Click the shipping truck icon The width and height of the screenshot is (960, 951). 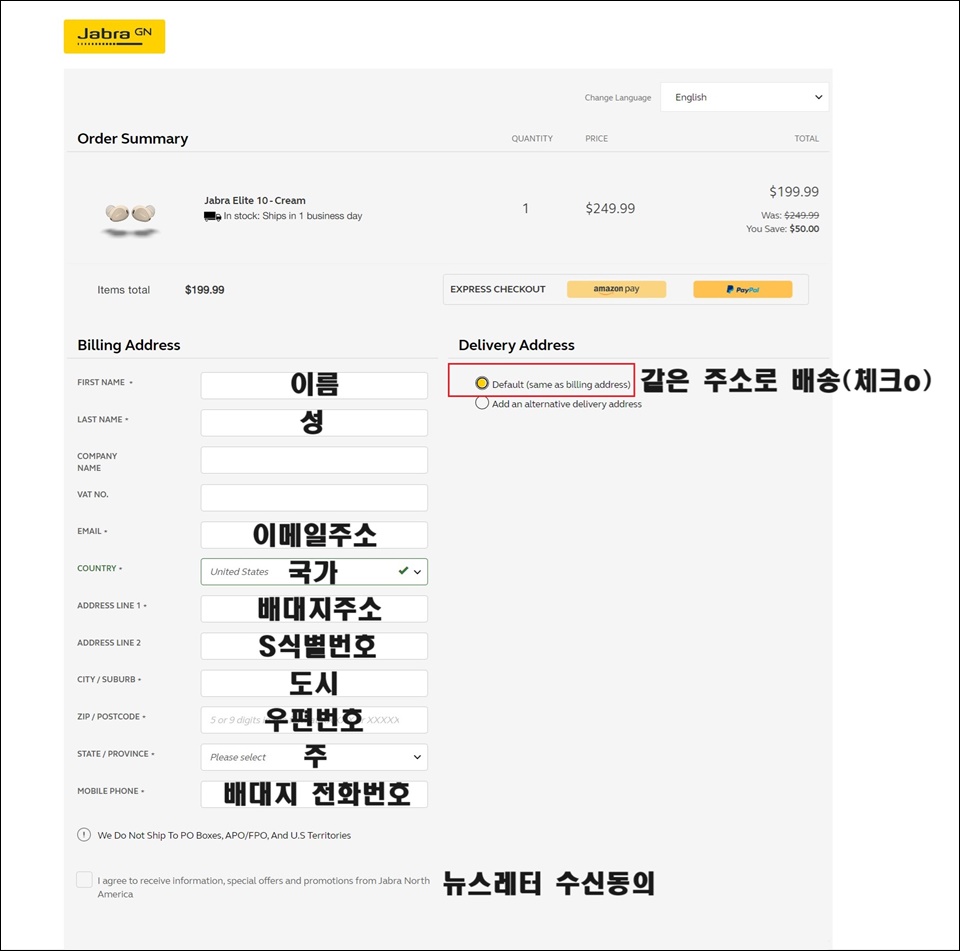[x=212, y=216]
